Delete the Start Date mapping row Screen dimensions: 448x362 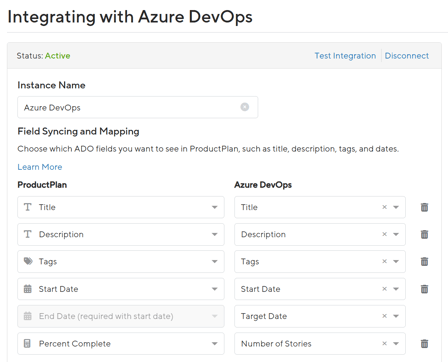(424, 289)
